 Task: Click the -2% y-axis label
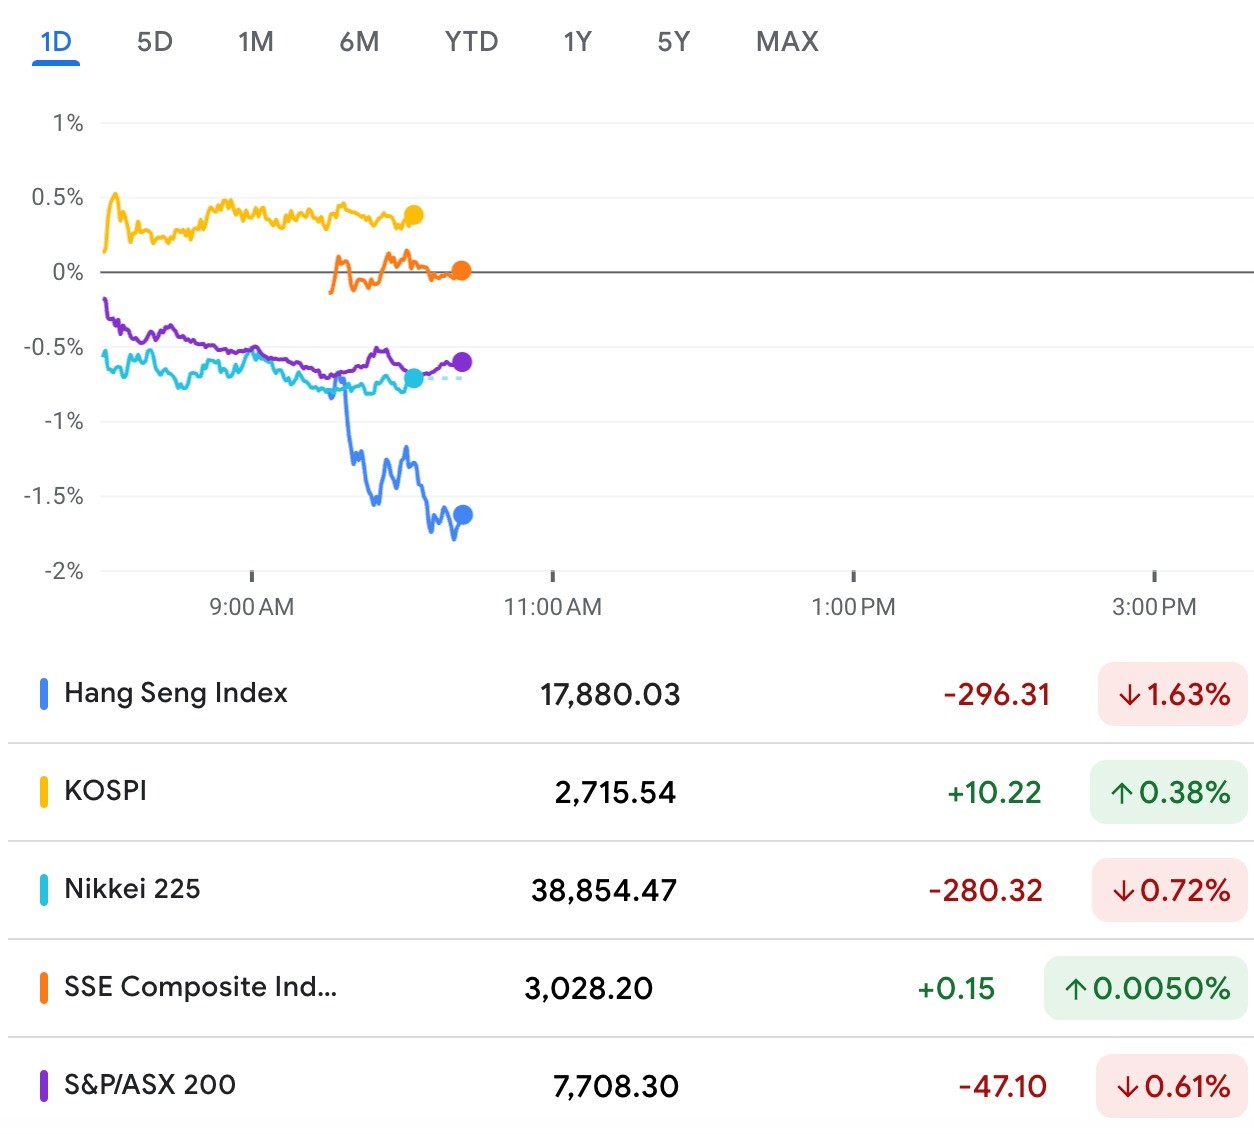tap(64, 571)
